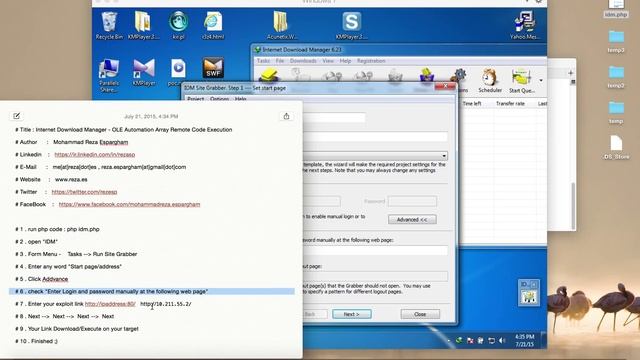The image size is (640, 360).
Task: Click the Advanced << button
Action: [412, 220]
